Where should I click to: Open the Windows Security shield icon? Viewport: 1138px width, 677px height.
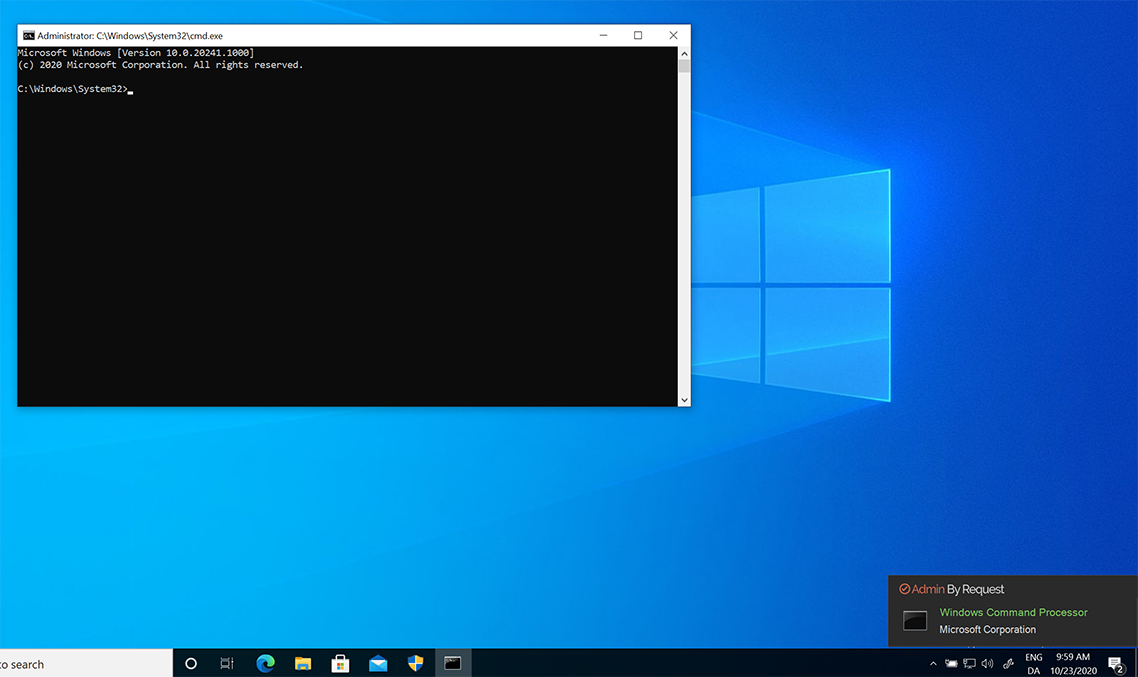pos(415,663)
